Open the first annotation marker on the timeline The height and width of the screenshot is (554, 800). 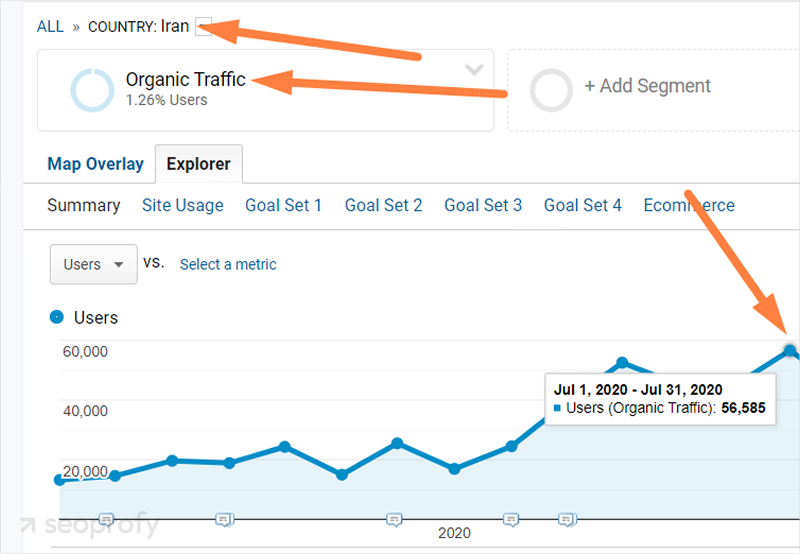click(x=107, y=519)
